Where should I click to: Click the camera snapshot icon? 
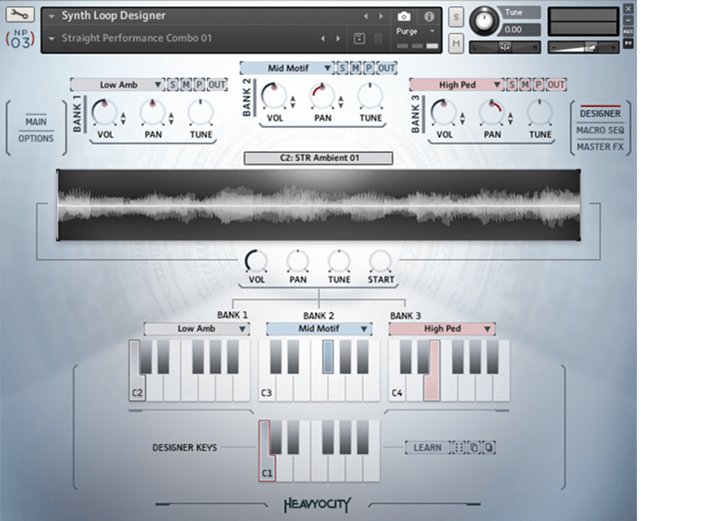click(x=404, y=17)
